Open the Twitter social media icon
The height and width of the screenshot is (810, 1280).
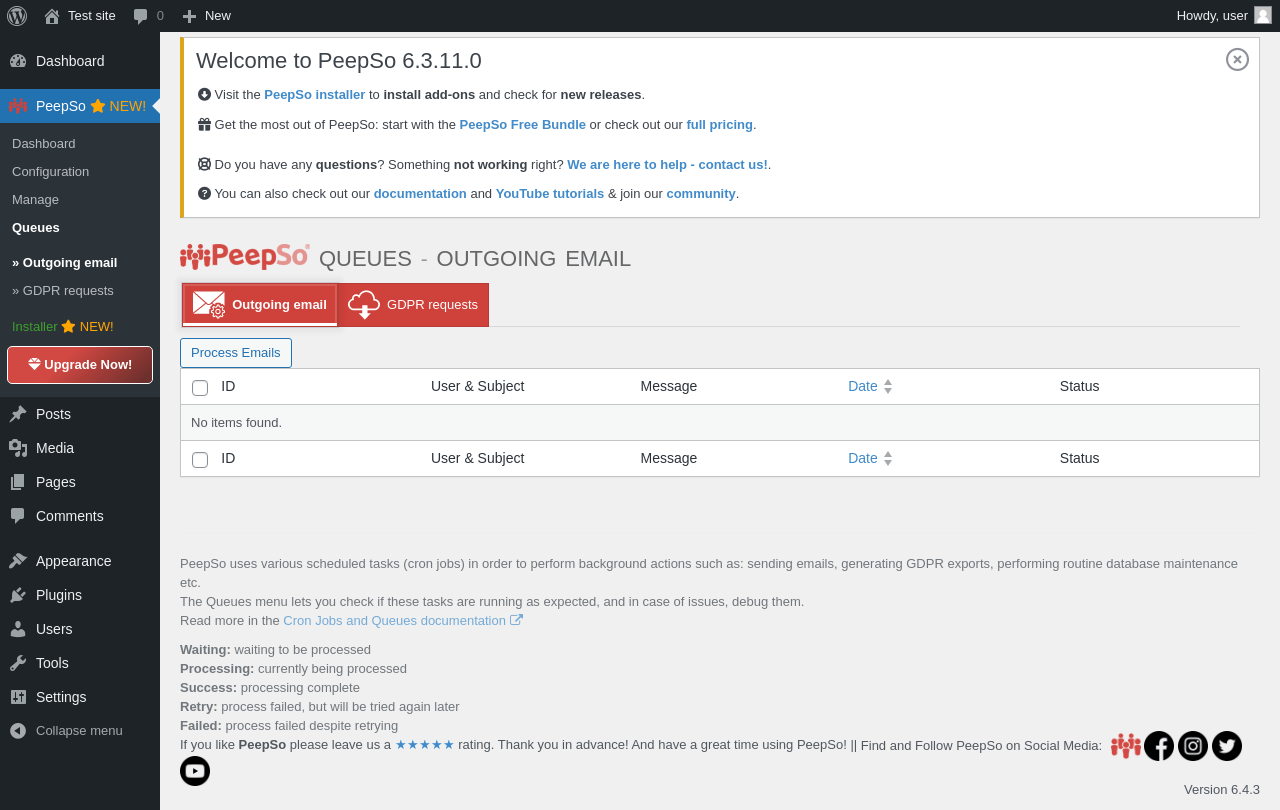[x=1227, y=746]
